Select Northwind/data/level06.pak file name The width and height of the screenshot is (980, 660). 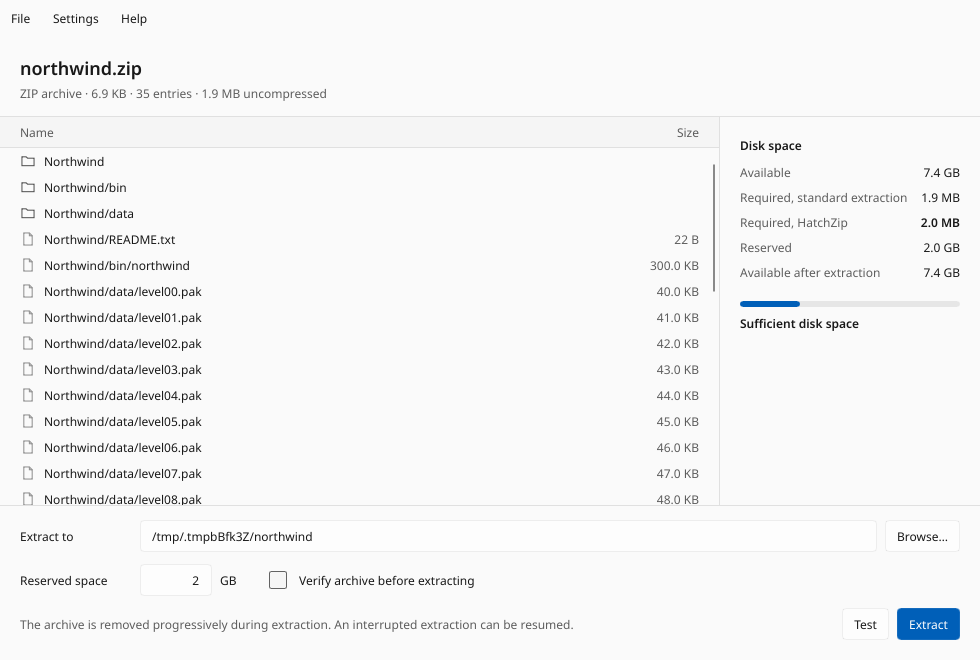pos(122,448)
